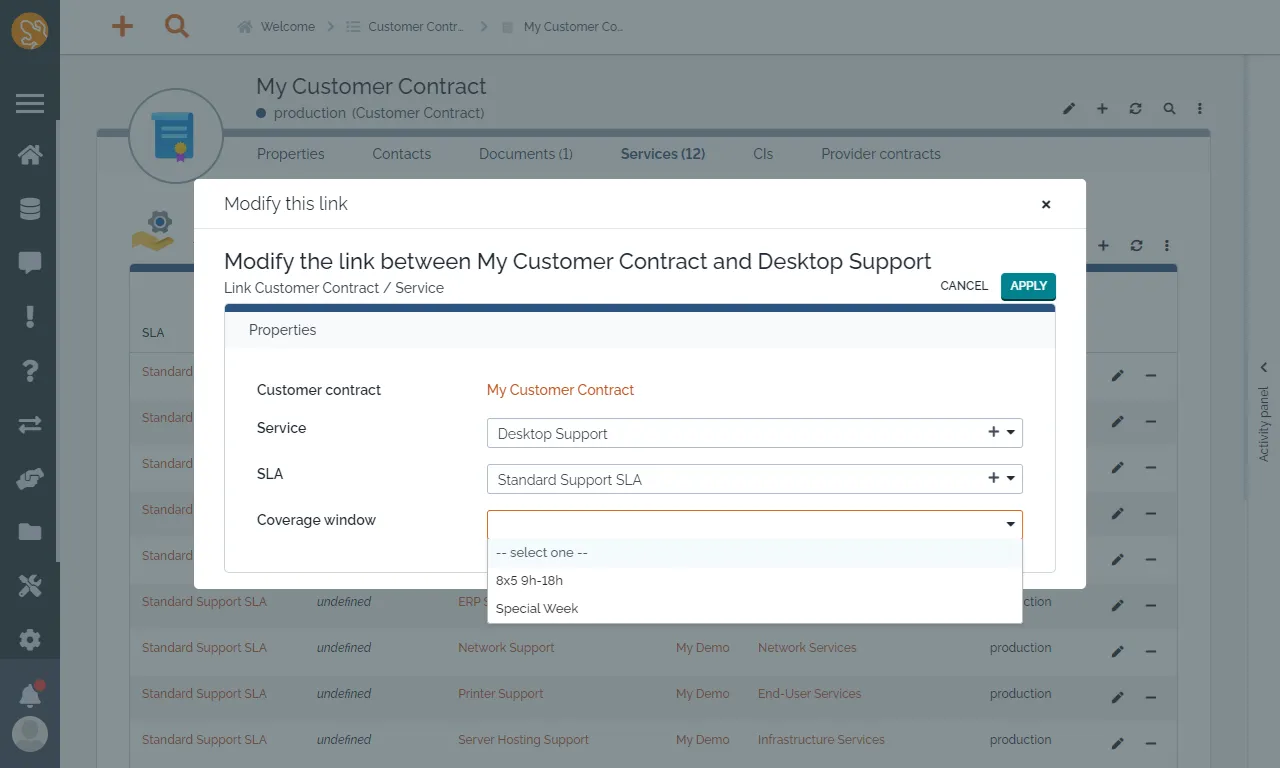Screen dimensions: 1280x768
Task: Open the global search magnifier icon
Action: point(176,27)
